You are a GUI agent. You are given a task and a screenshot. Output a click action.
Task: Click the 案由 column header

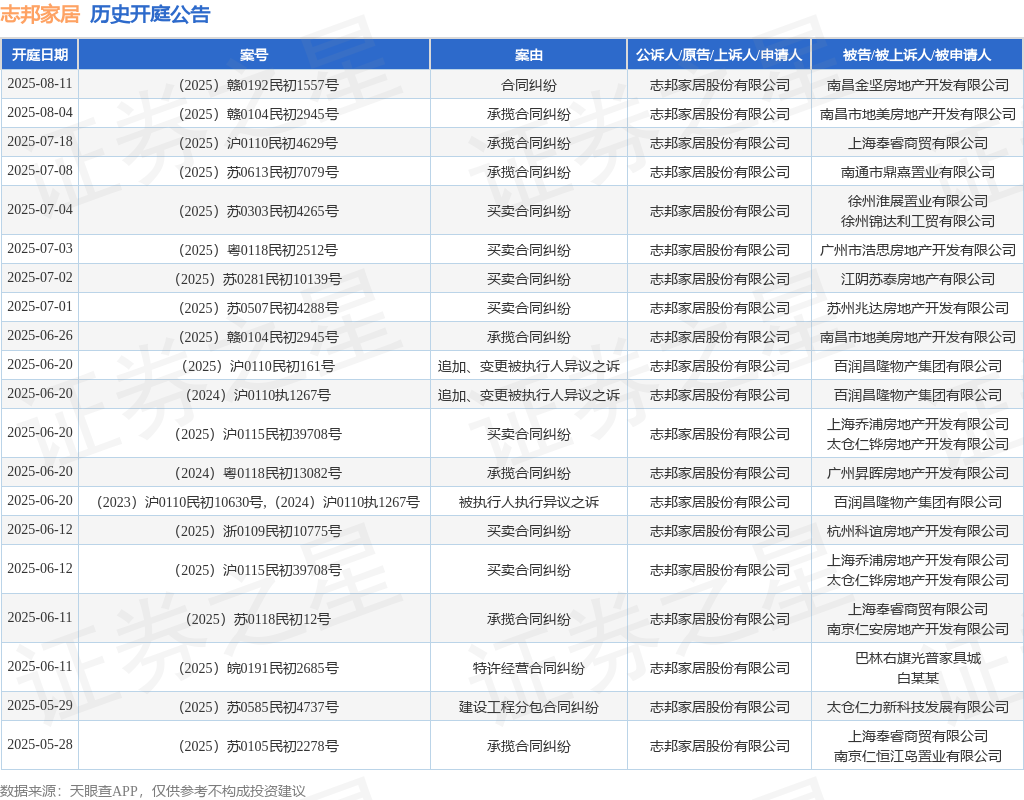[528, 55]
